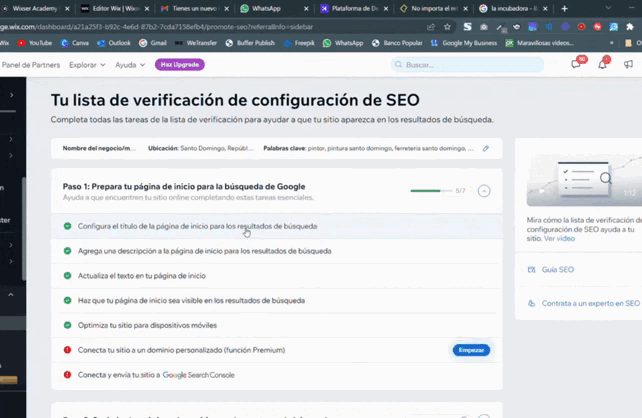642x418 pixels.
Task: Open the Gmail bookmark
Action: [x=153, y=43]
